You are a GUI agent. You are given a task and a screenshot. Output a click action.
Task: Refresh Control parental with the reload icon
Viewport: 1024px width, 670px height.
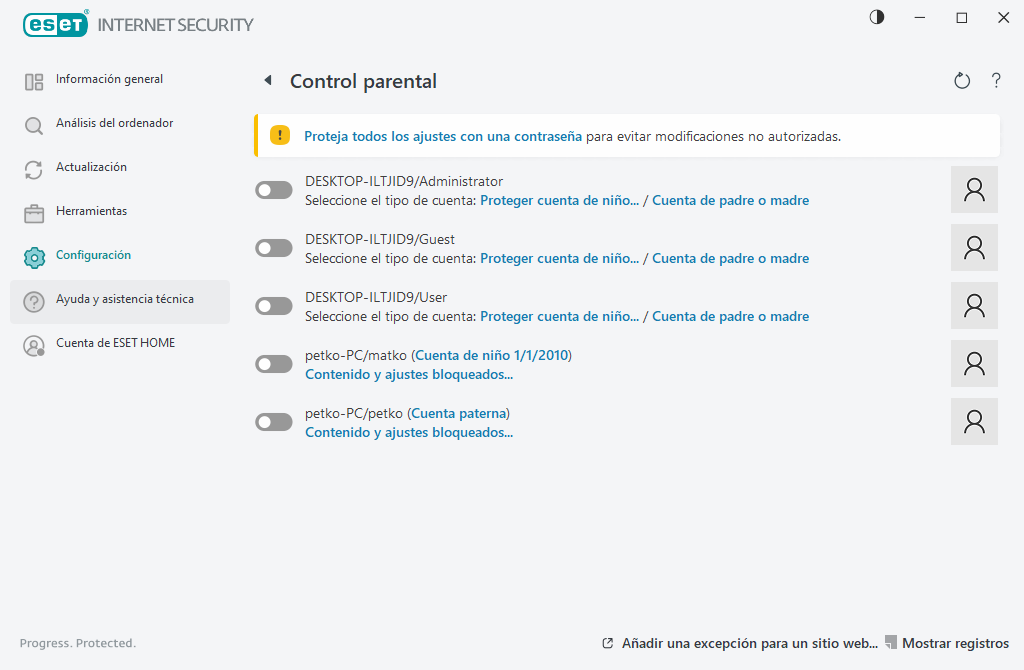961,81
